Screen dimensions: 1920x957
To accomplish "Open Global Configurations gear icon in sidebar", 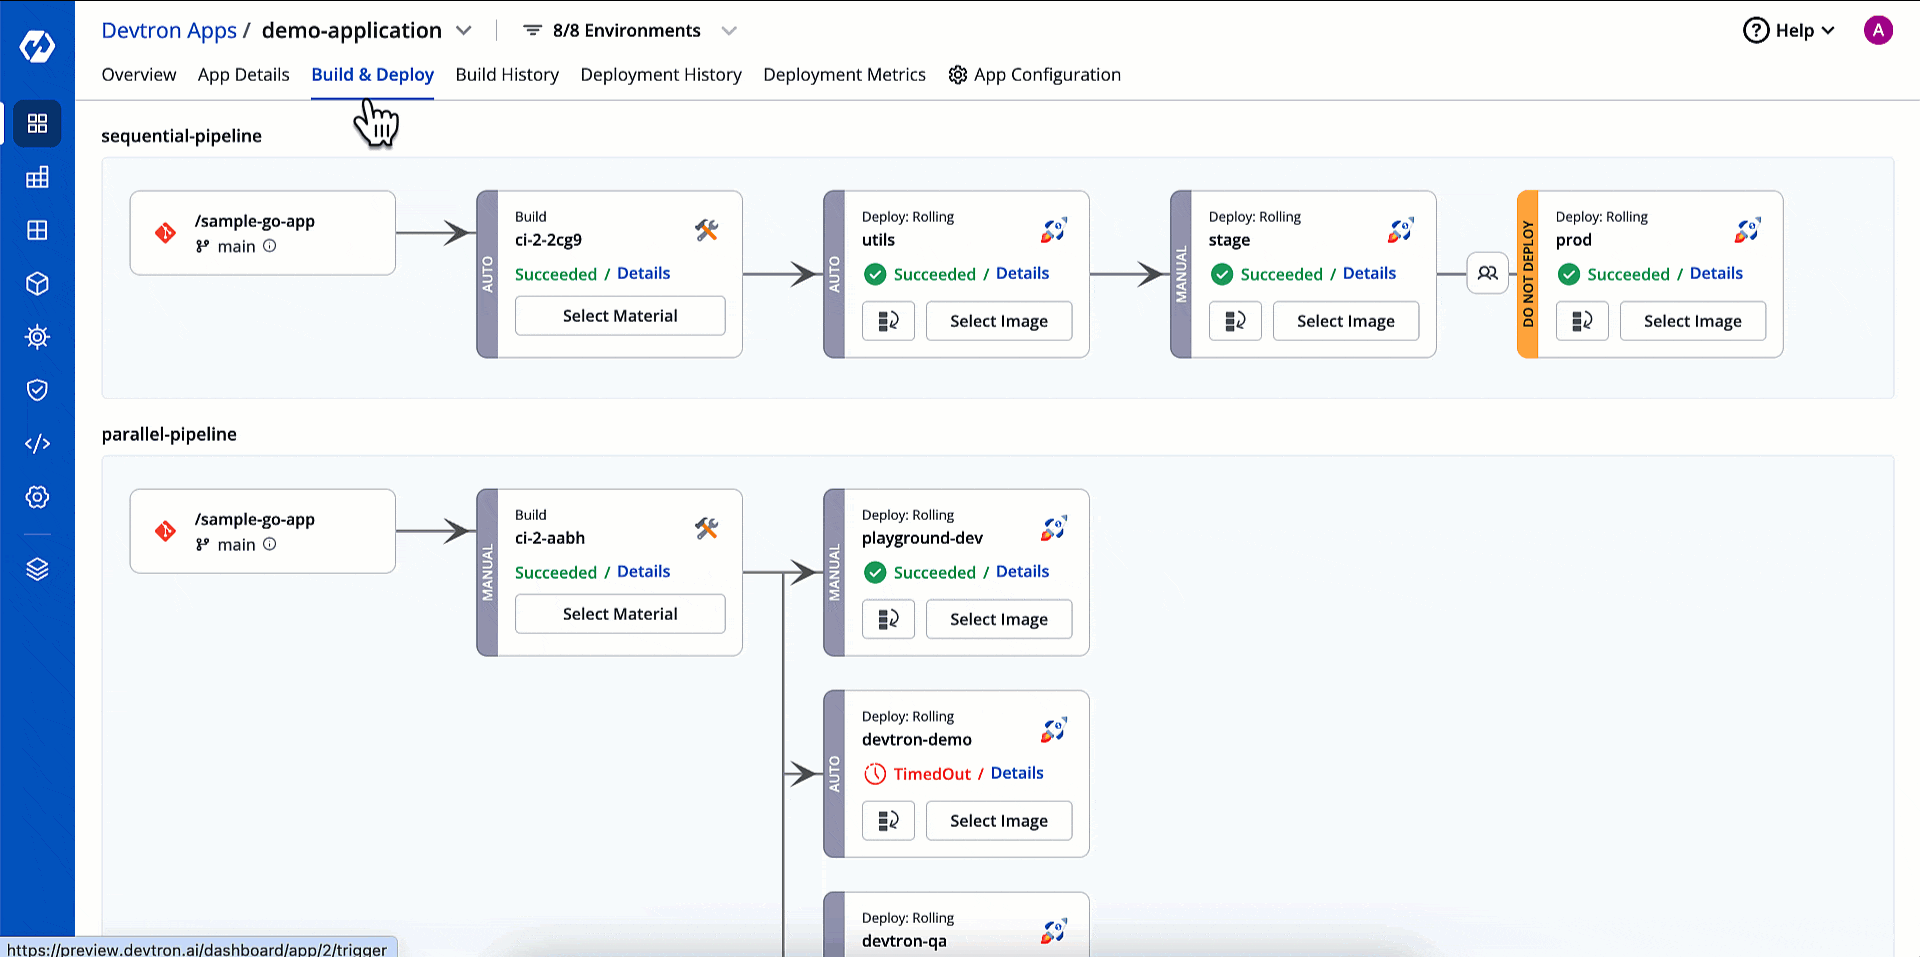I will (x=37, y=497).
